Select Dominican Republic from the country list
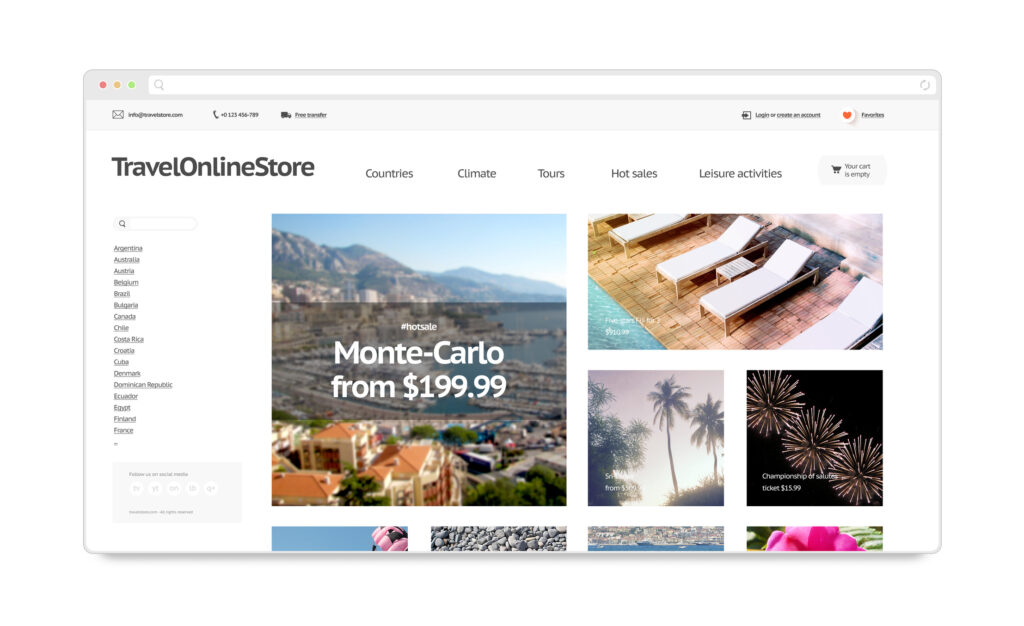The height and width of the screenshot is (626, 1024). pos(143,385)
